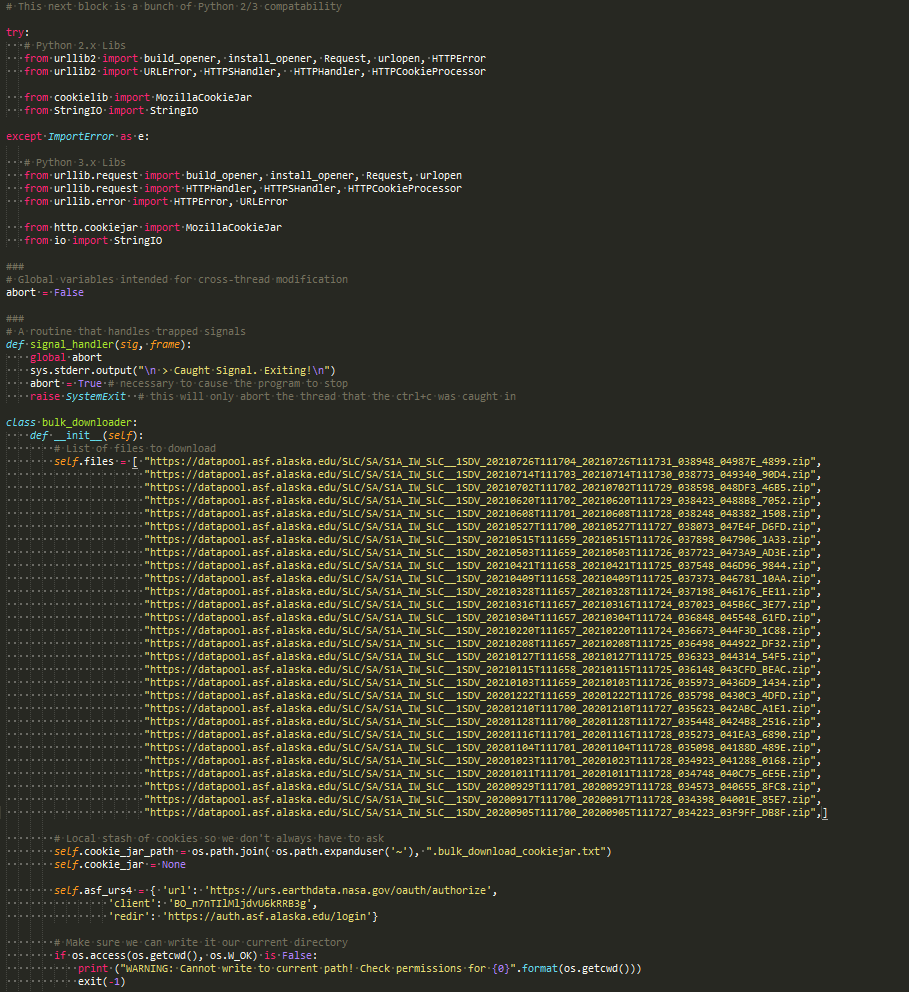Click the closing bracket ending files list

coord(825,813)
